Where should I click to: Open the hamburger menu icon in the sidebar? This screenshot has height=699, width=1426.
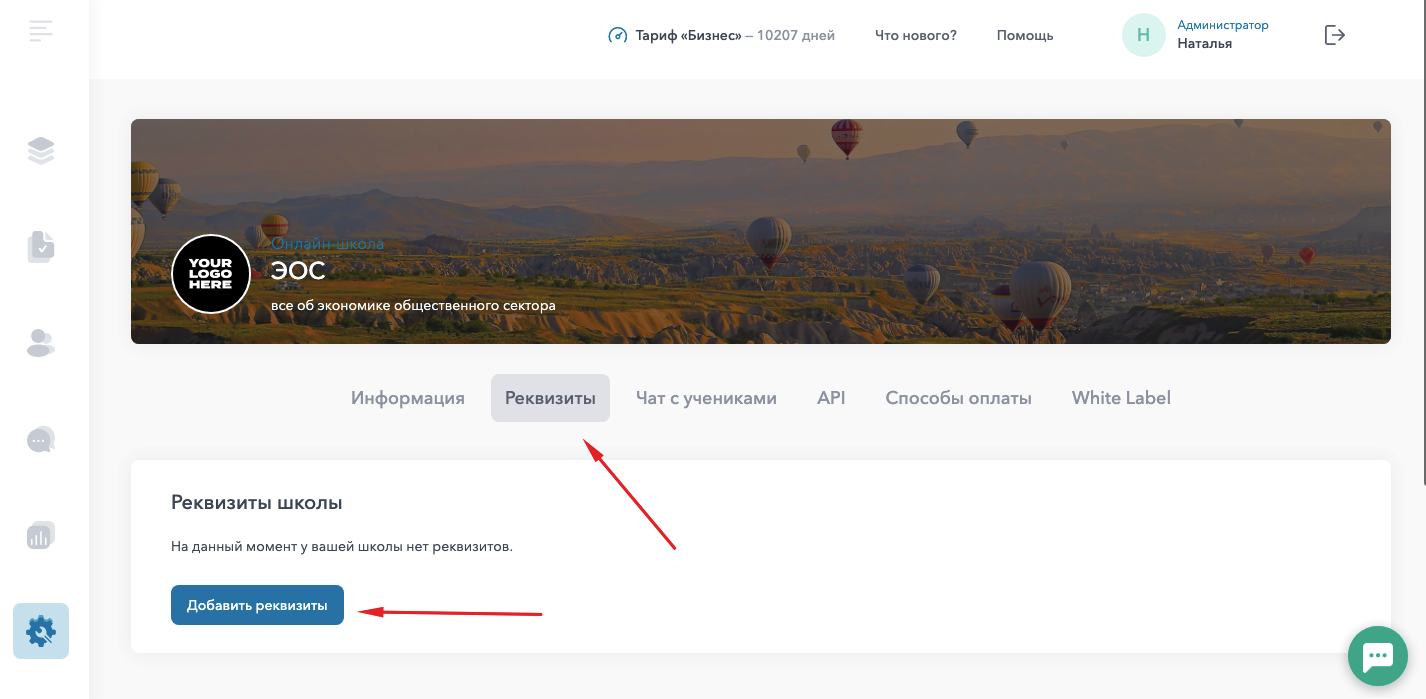(x=41, y=31)
